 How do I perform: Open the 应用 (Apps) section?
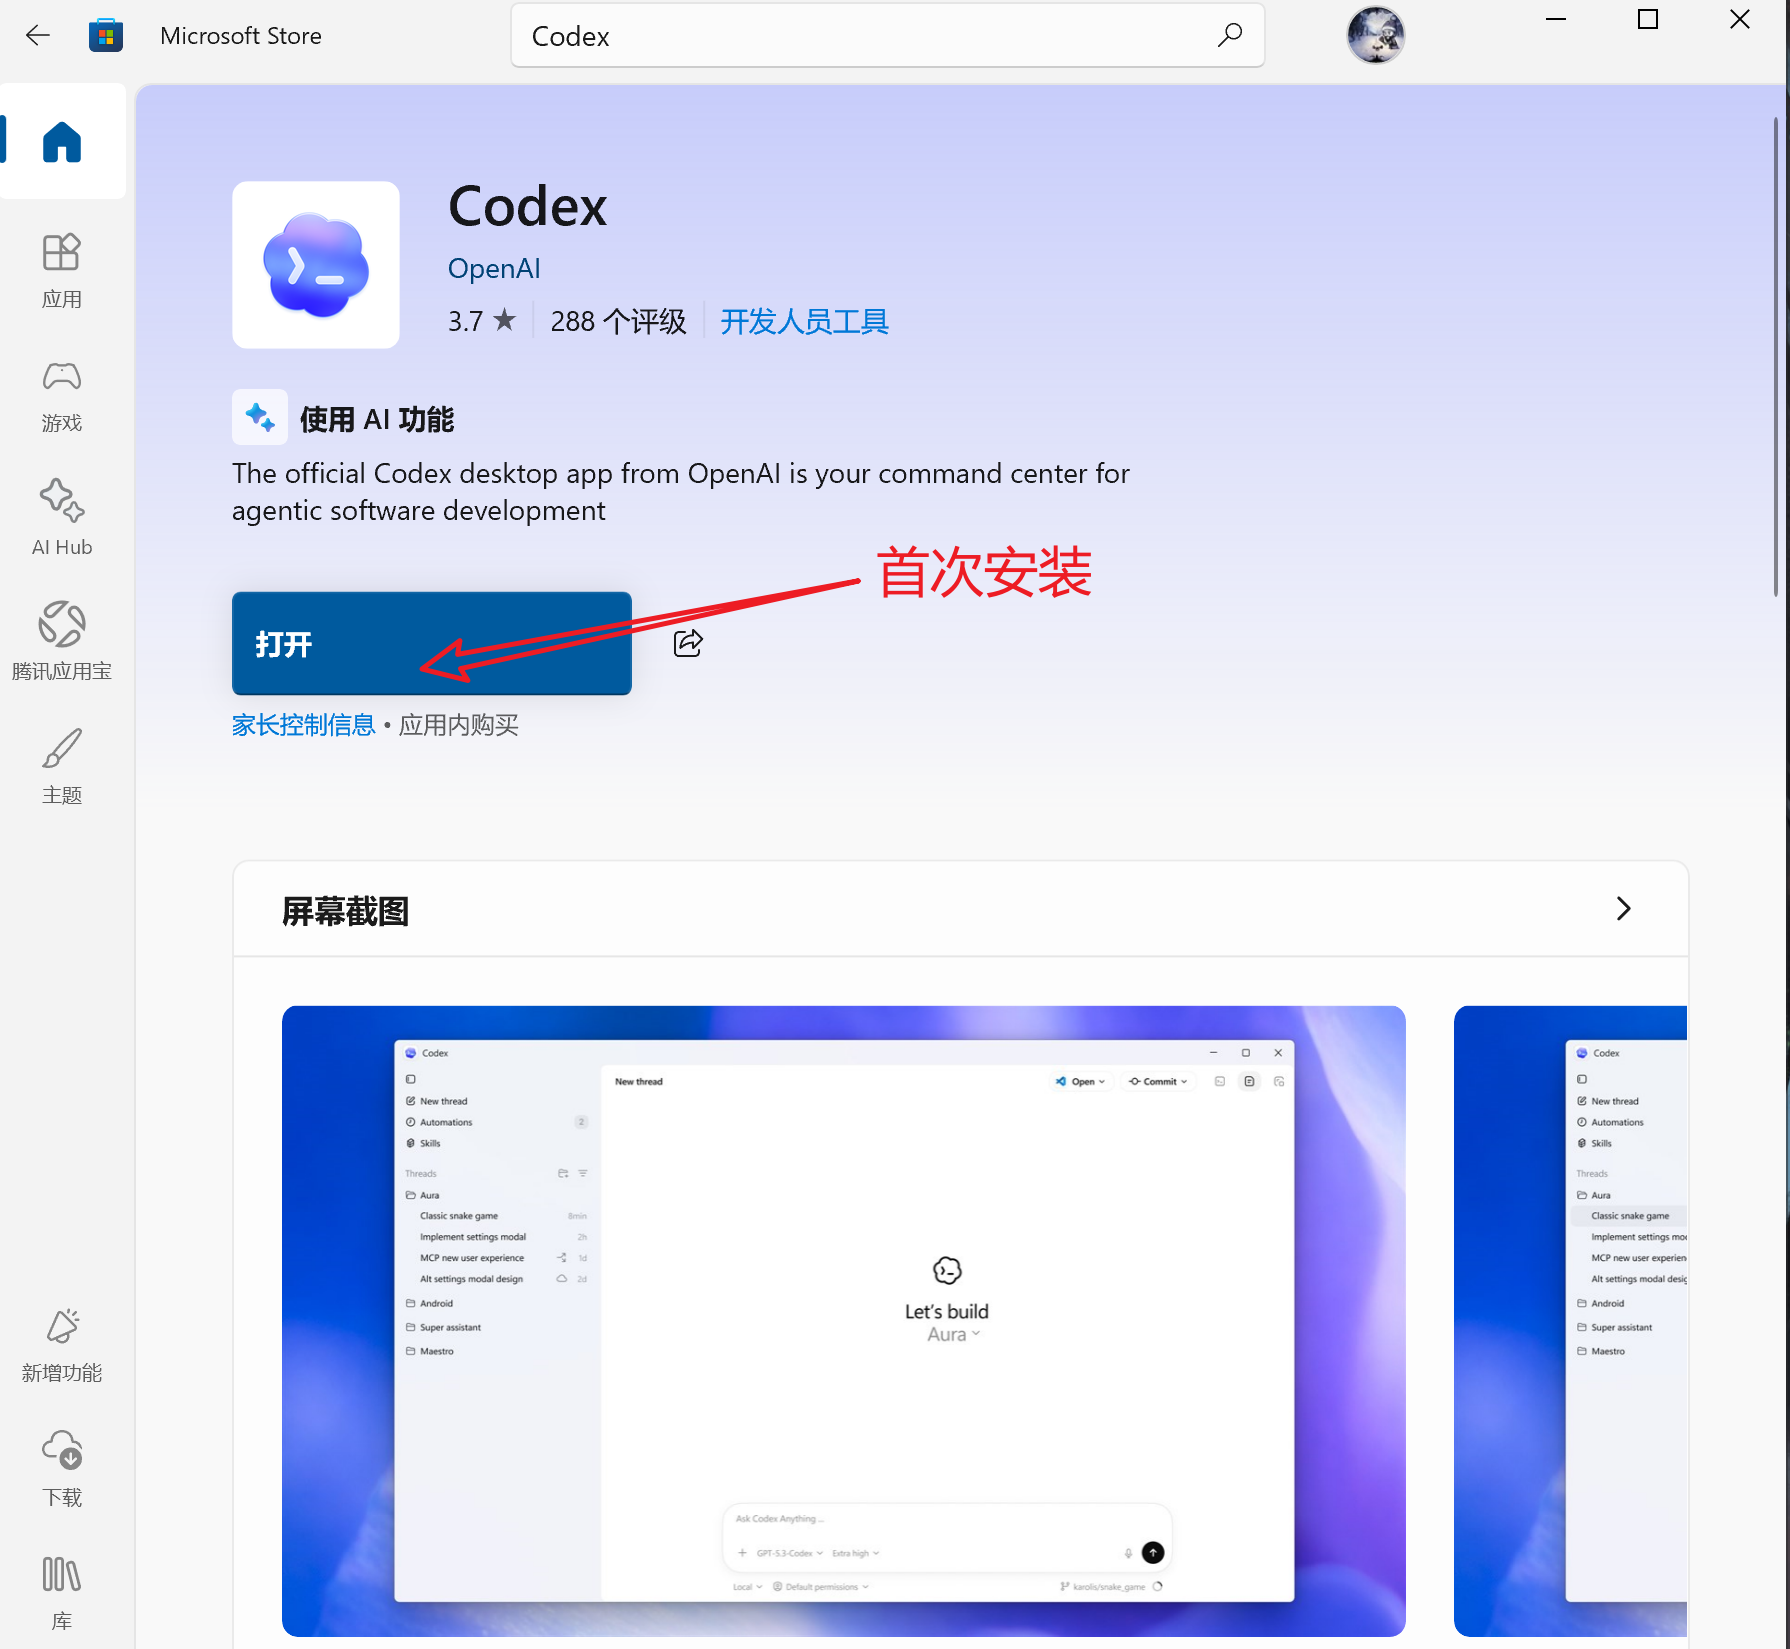(x=62, y=270)
